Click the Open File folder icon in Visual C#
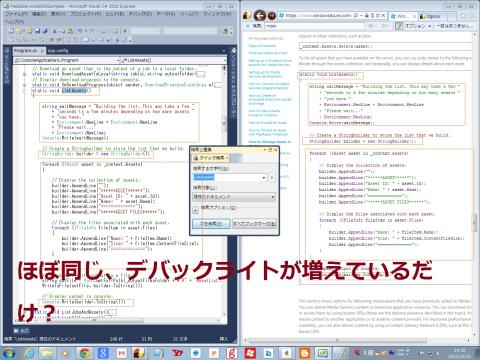 tap(29, 31)
